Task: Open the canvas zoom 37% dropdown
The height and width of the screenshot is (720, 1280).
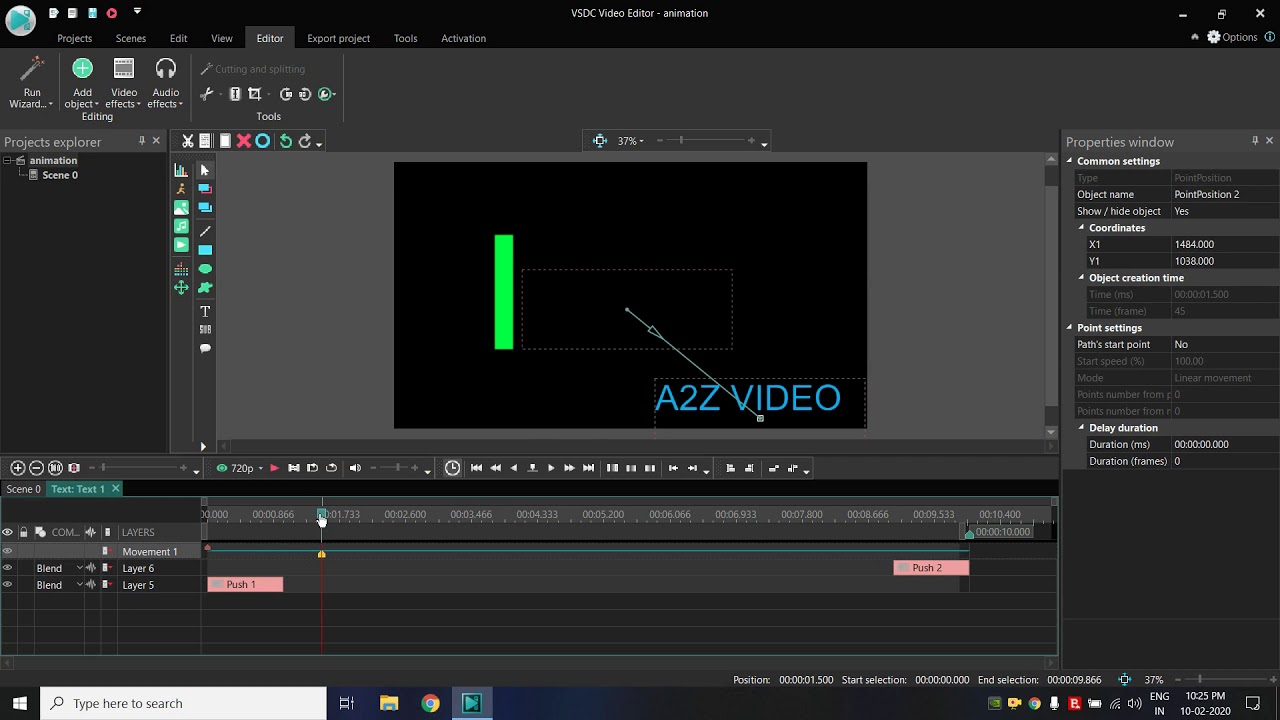Action: (641, 141)
